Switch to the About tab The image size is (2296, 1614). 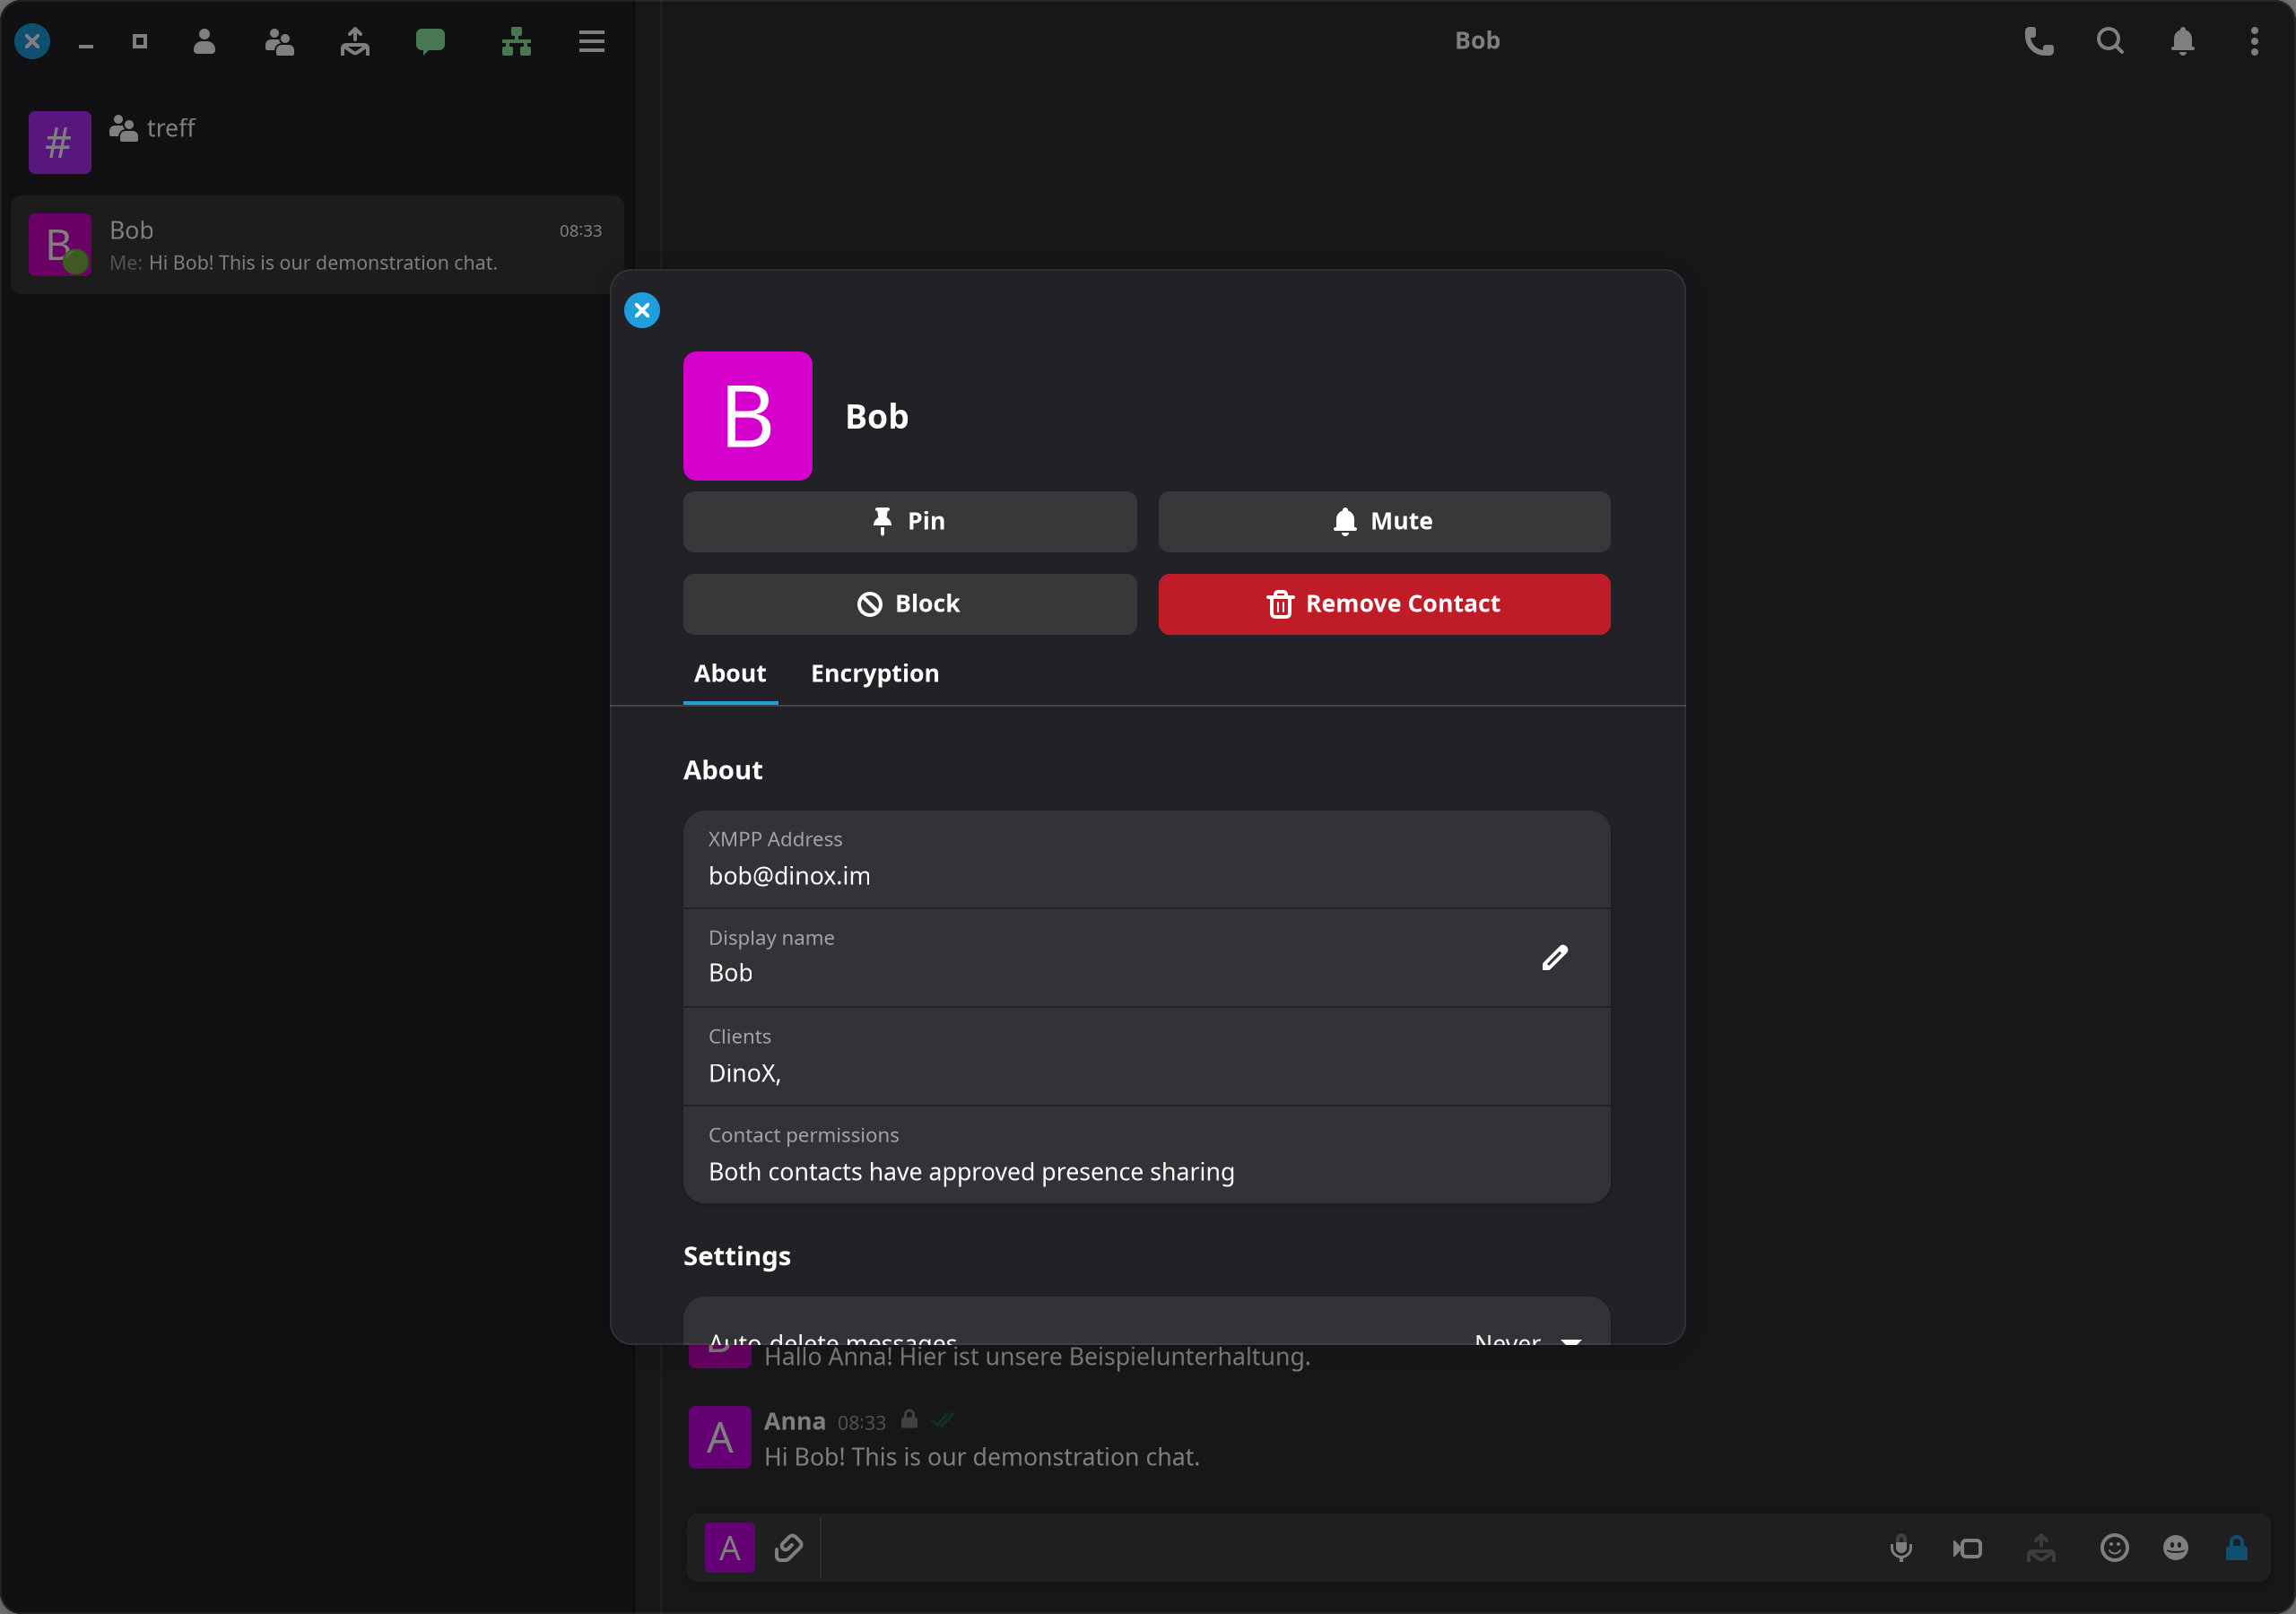(730, 674)
